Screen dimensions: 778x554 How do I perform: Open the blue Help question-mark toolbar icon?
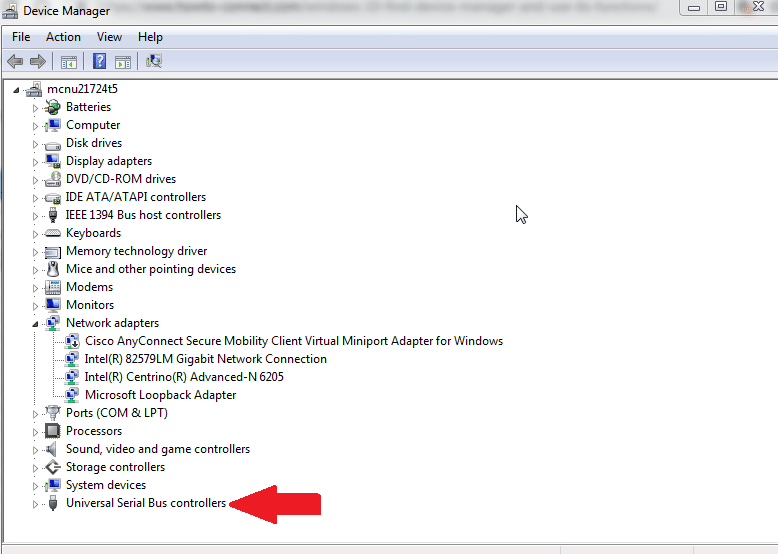point(99,61)
